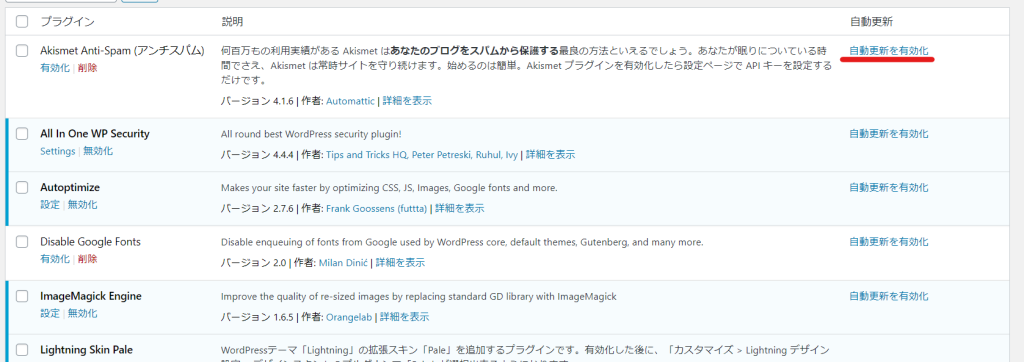Show details for All In One WP Security
Screen dimensions: 1024x362
pos(551,155)
